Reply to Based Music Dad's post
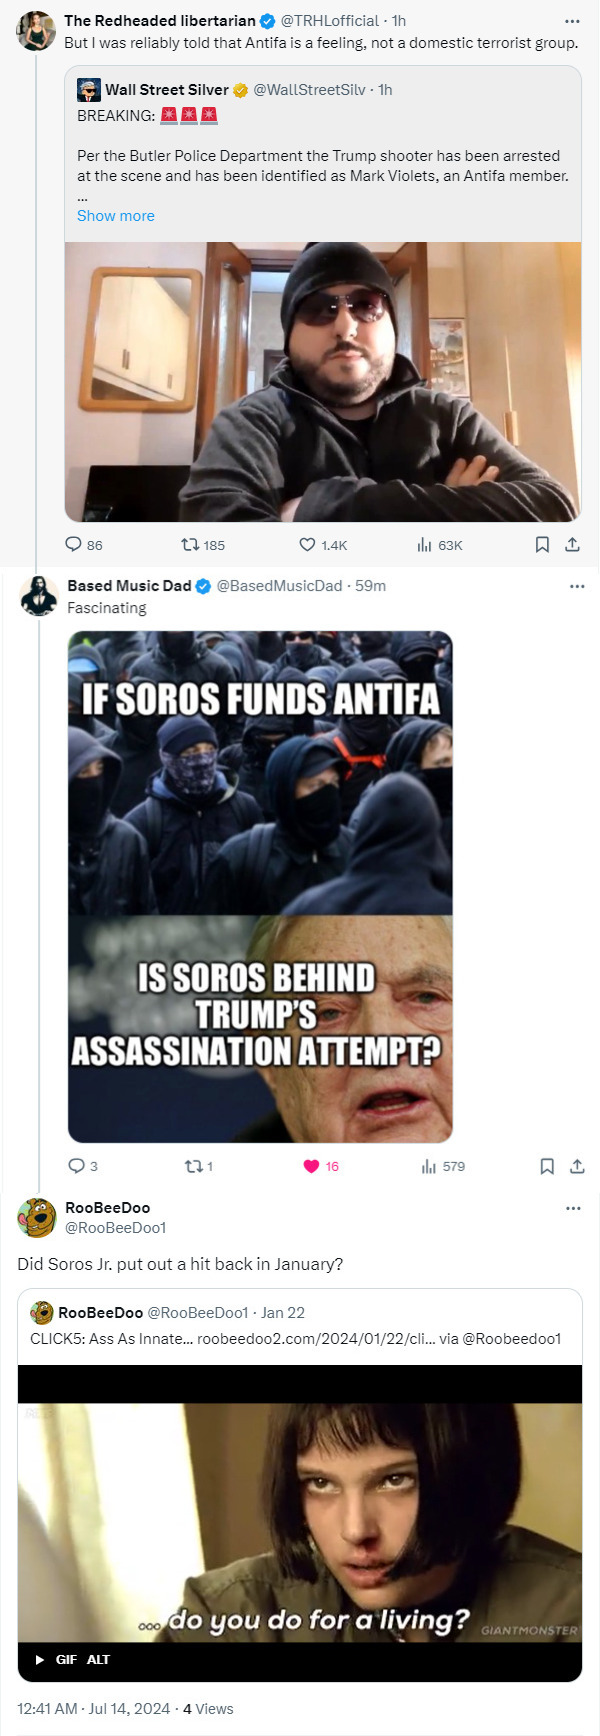Viewport: 600px width, 1736px height. tap(76, 1166)
